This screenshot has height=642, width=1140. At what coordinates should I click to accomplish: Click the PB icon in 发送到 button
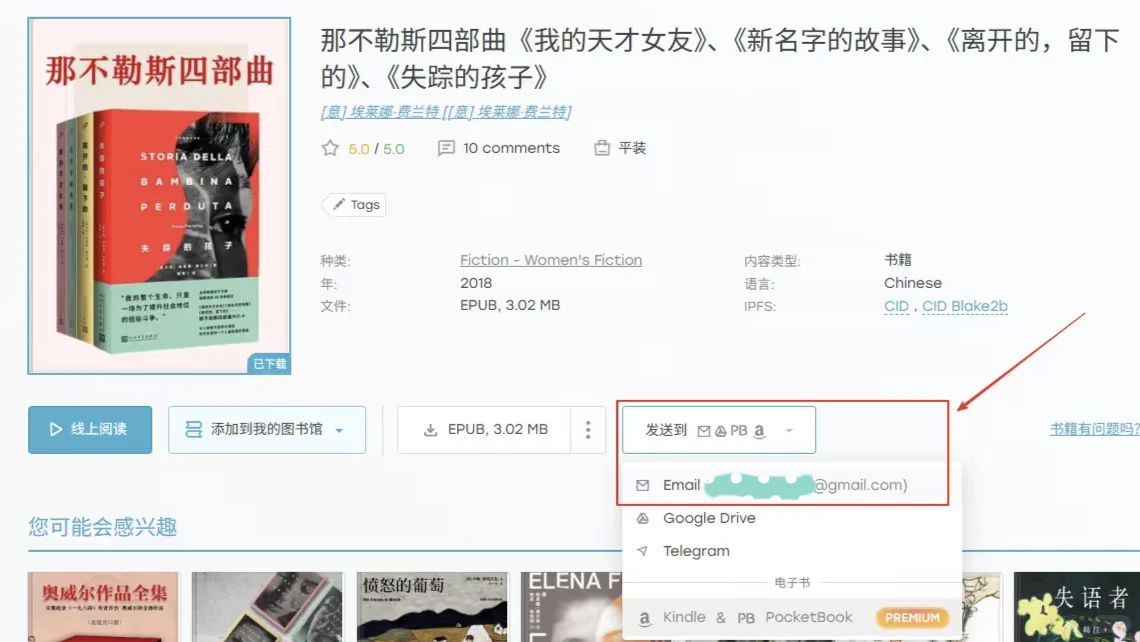pos(739,430)
